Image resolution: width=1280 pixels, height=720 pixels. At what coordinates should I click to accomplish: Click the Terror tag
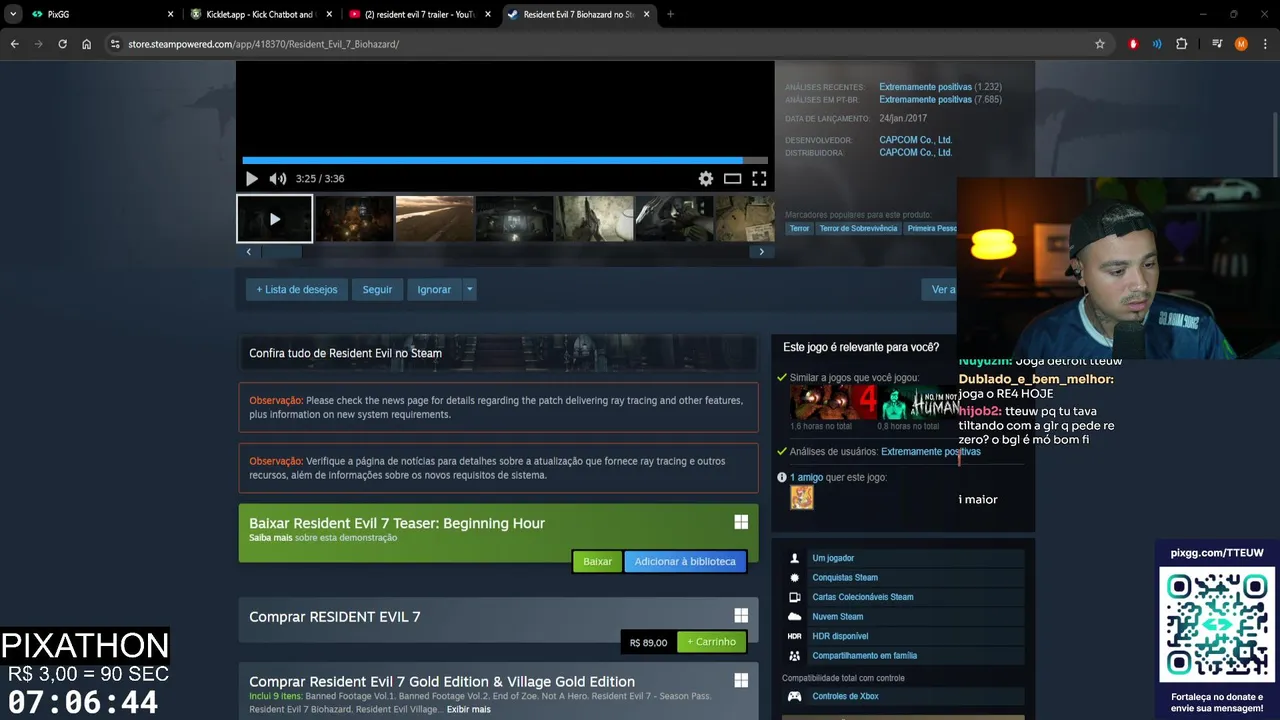tap(799, 228)
